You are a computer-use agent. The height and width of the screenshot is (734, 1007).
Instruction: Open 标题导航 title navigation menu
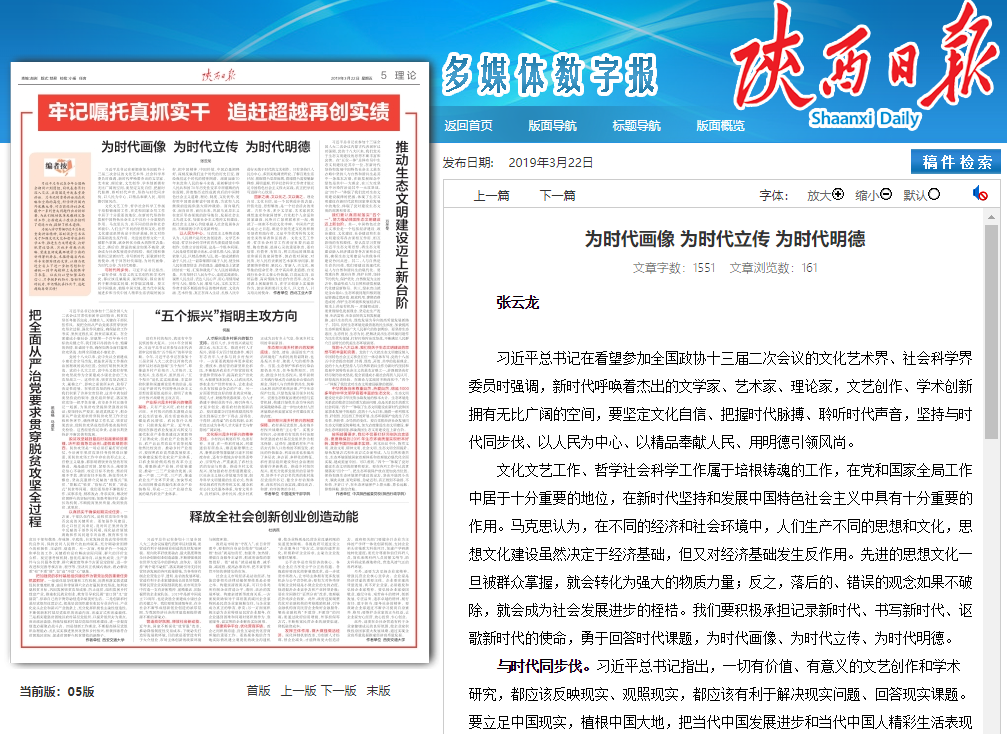[636, 126]
